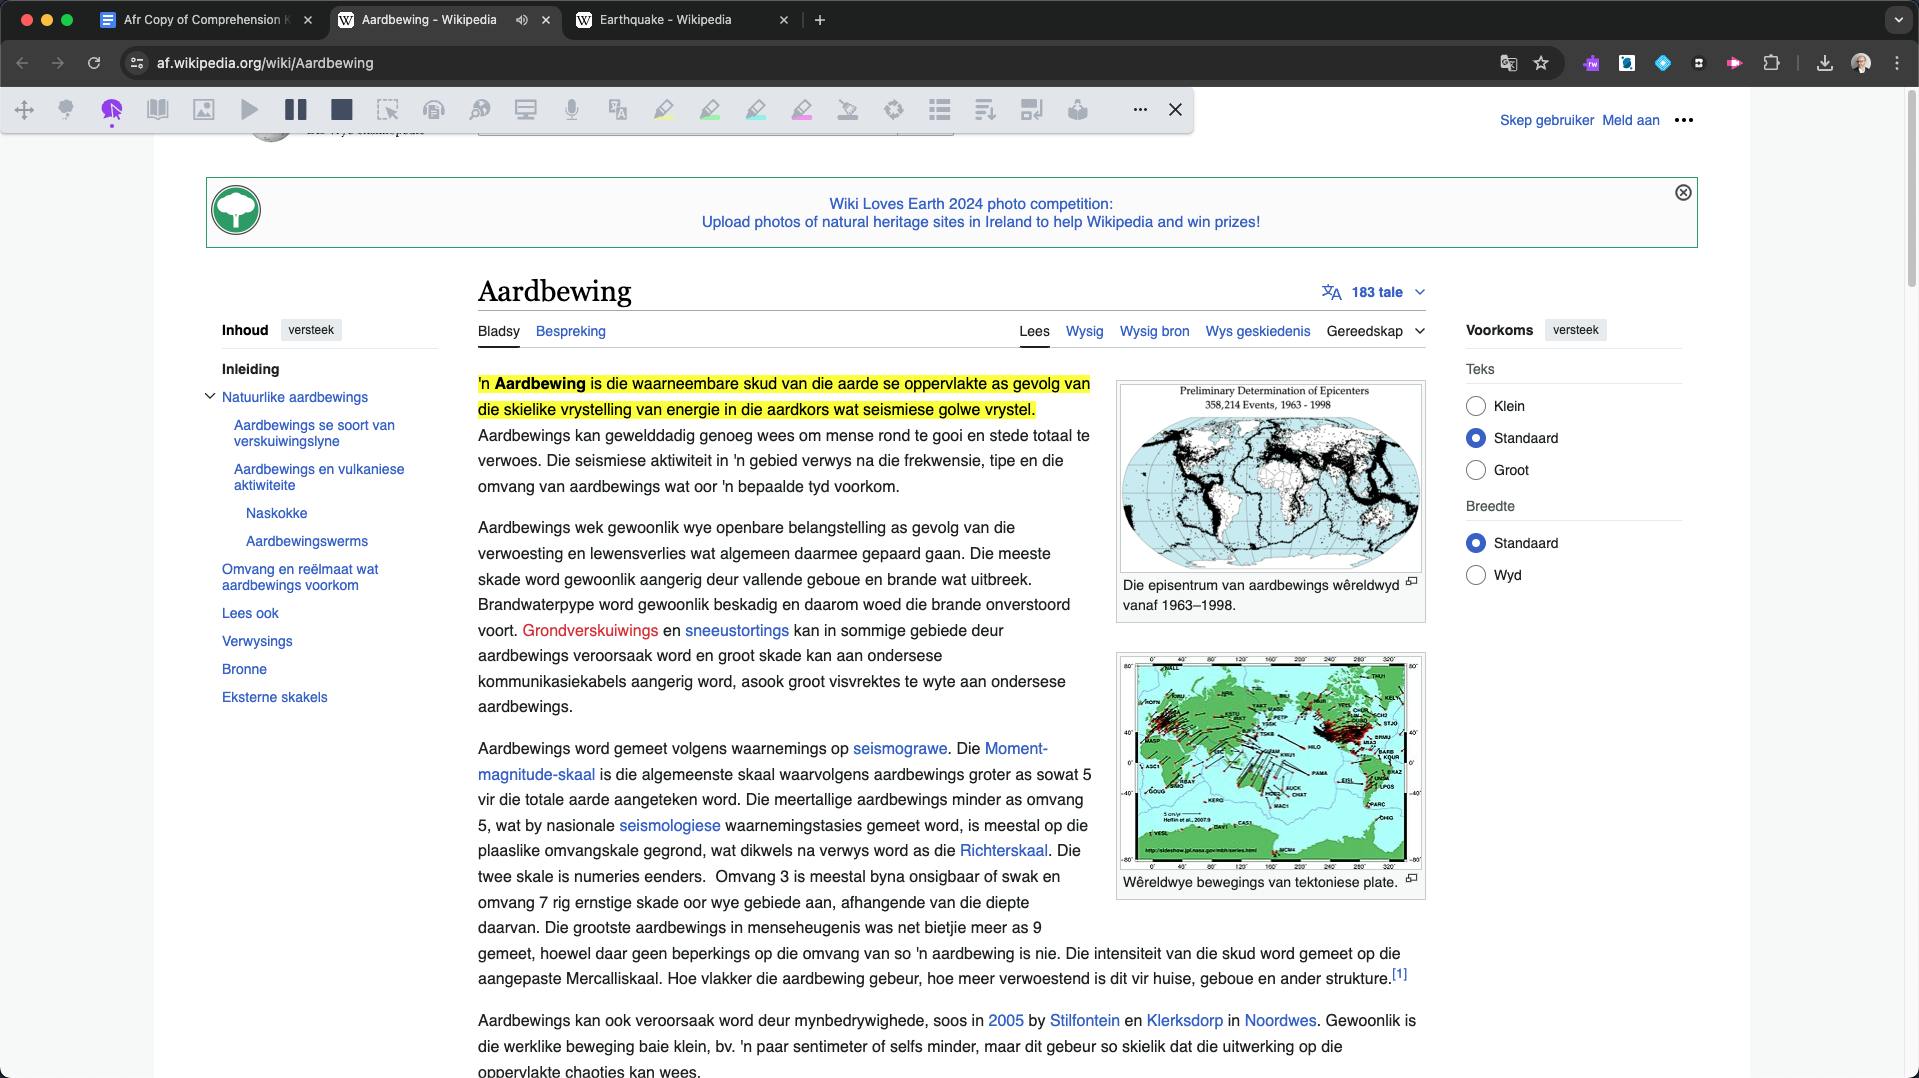Open the Chrome three-dot menu
Screen dimensions: 1919x1078
[x=1897, y=63]
